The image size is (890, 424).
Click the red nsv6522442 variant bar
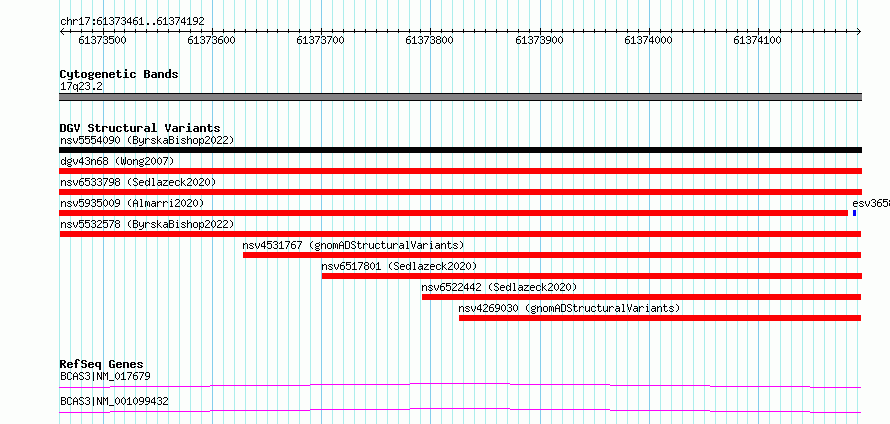tap(642, 297)
